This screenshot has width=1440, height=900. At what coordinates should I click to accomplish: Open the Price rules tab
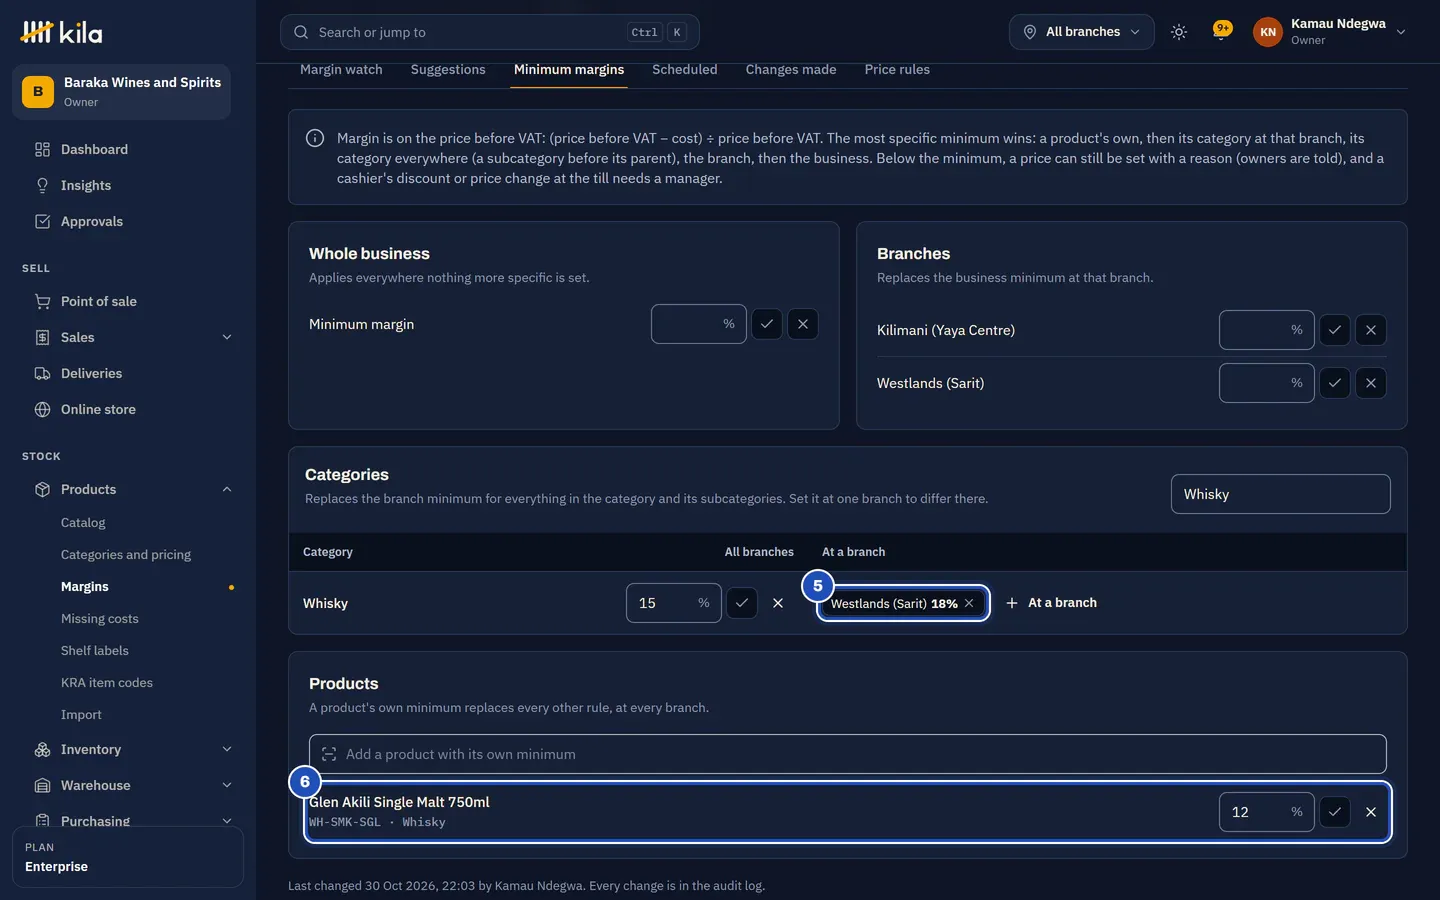[897, 69]
